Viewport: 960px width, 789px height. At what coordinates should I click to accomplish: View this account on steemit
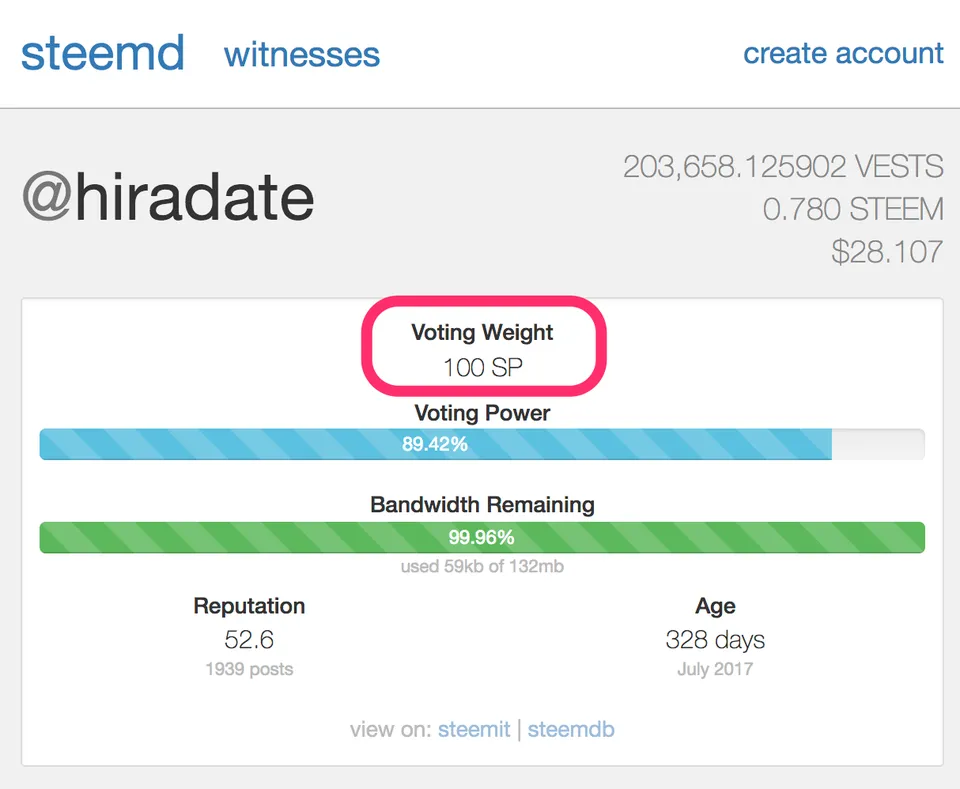click(474, 729)
